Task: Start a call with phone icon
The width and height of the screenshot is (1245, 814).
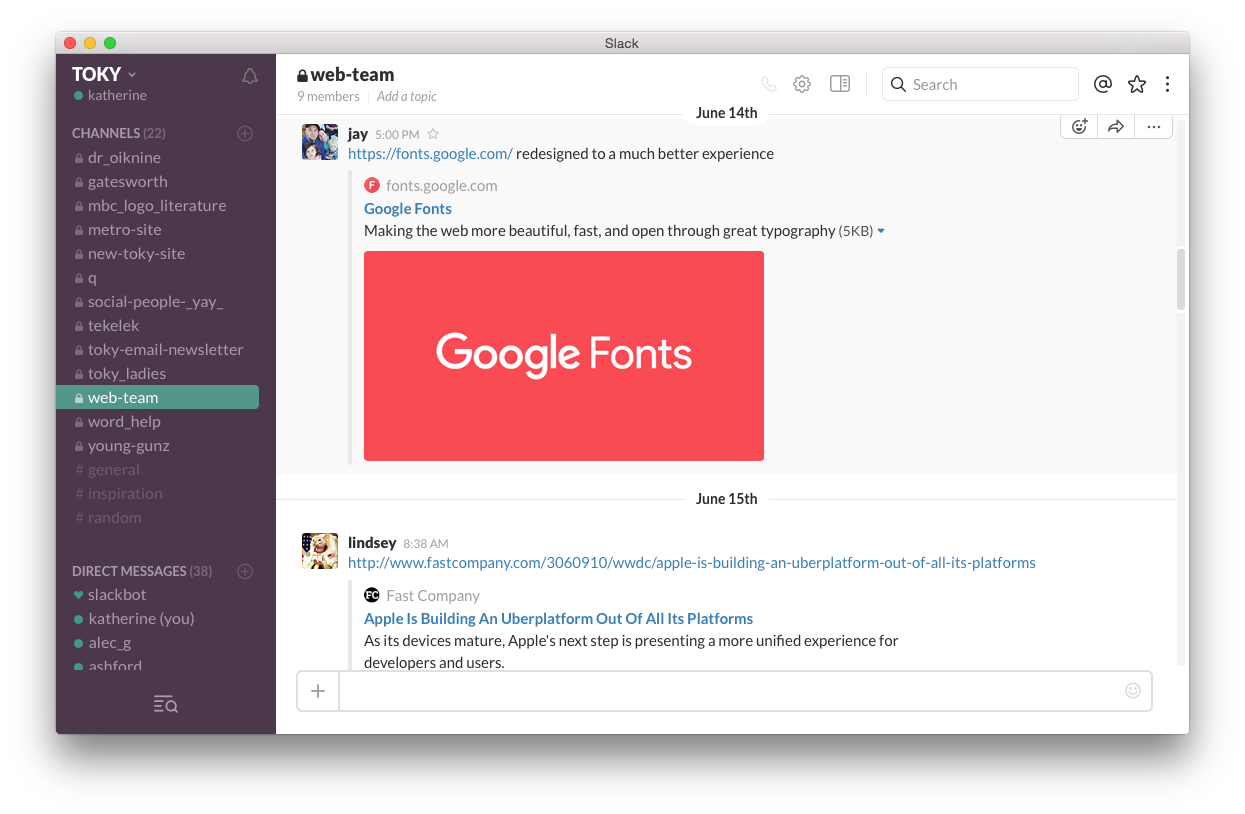Action: pos(768,84)
